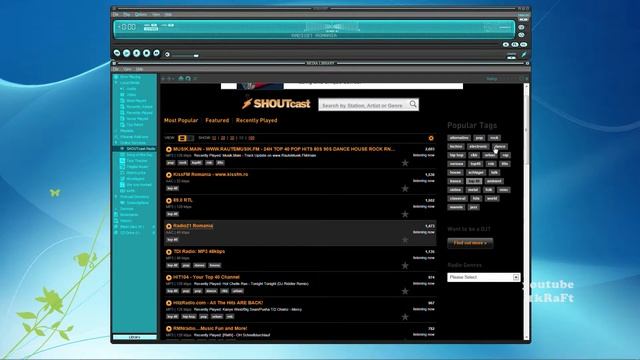Star HitzRadio.com as favorite
The image size is (640, 360).
pyautogui.click(x=405, y=316)
